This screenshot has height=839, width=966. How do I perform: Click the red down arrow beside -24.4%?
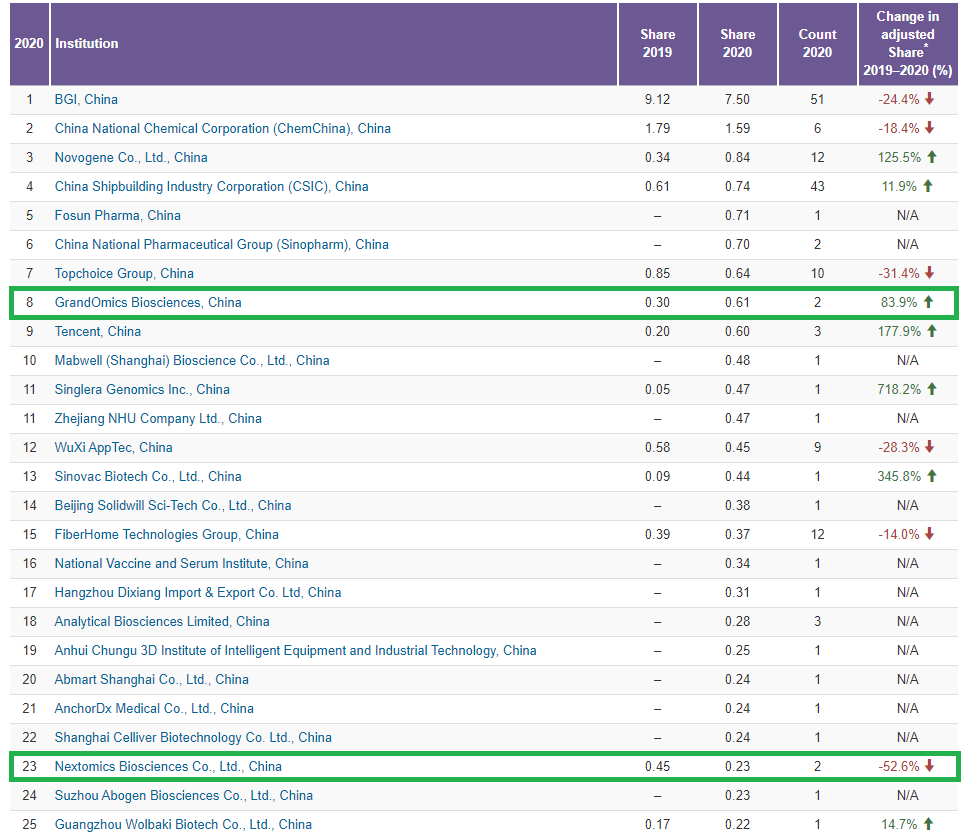(x=930, y=99)
